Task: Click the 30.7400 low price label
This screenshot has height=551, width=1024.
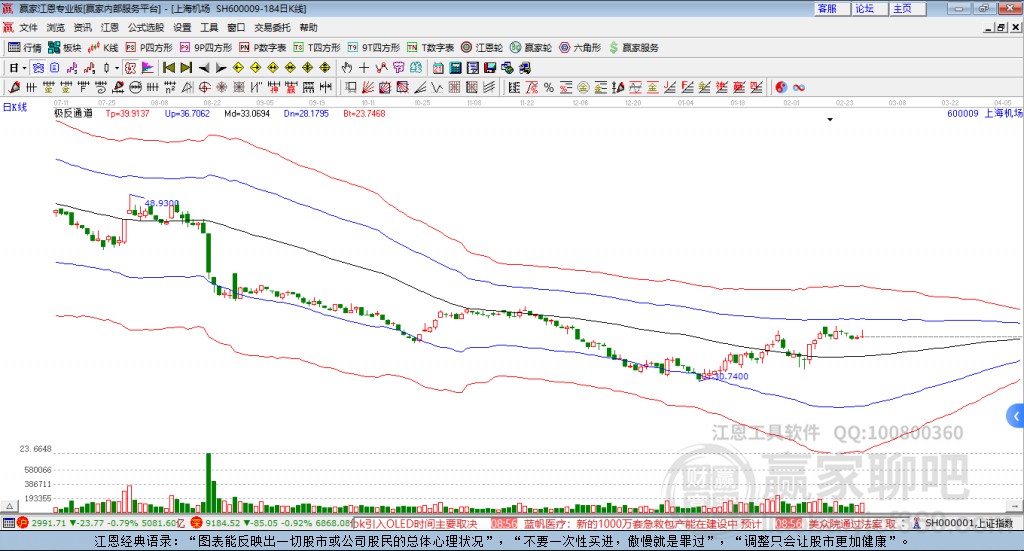Action: coord(731,376)
